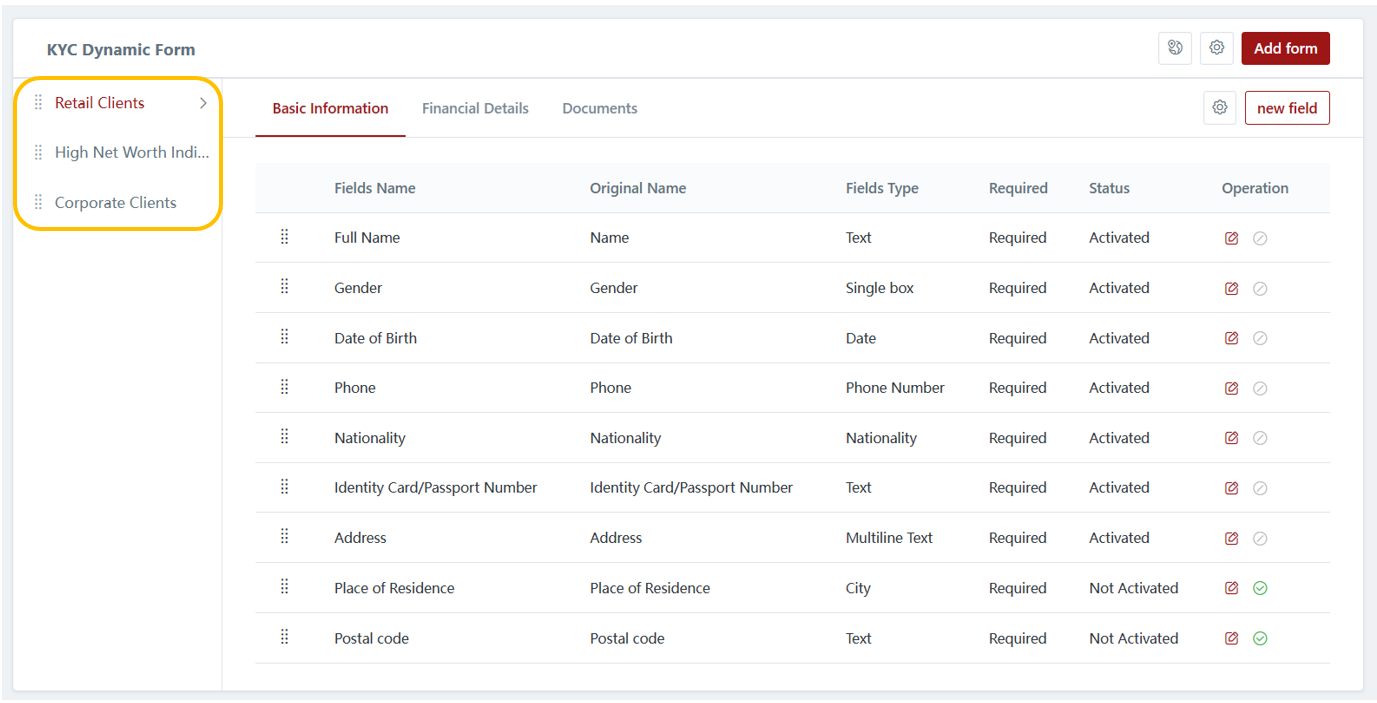Switch to the Financial Details tab
Image resolution: width=1377 pixels, height=703 pixels.
point(475,108)
